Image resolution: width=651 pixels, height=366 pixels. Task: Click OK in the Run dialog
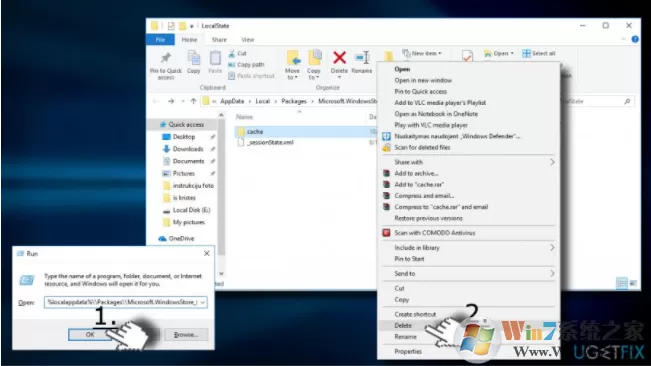[x=90, y=334]
